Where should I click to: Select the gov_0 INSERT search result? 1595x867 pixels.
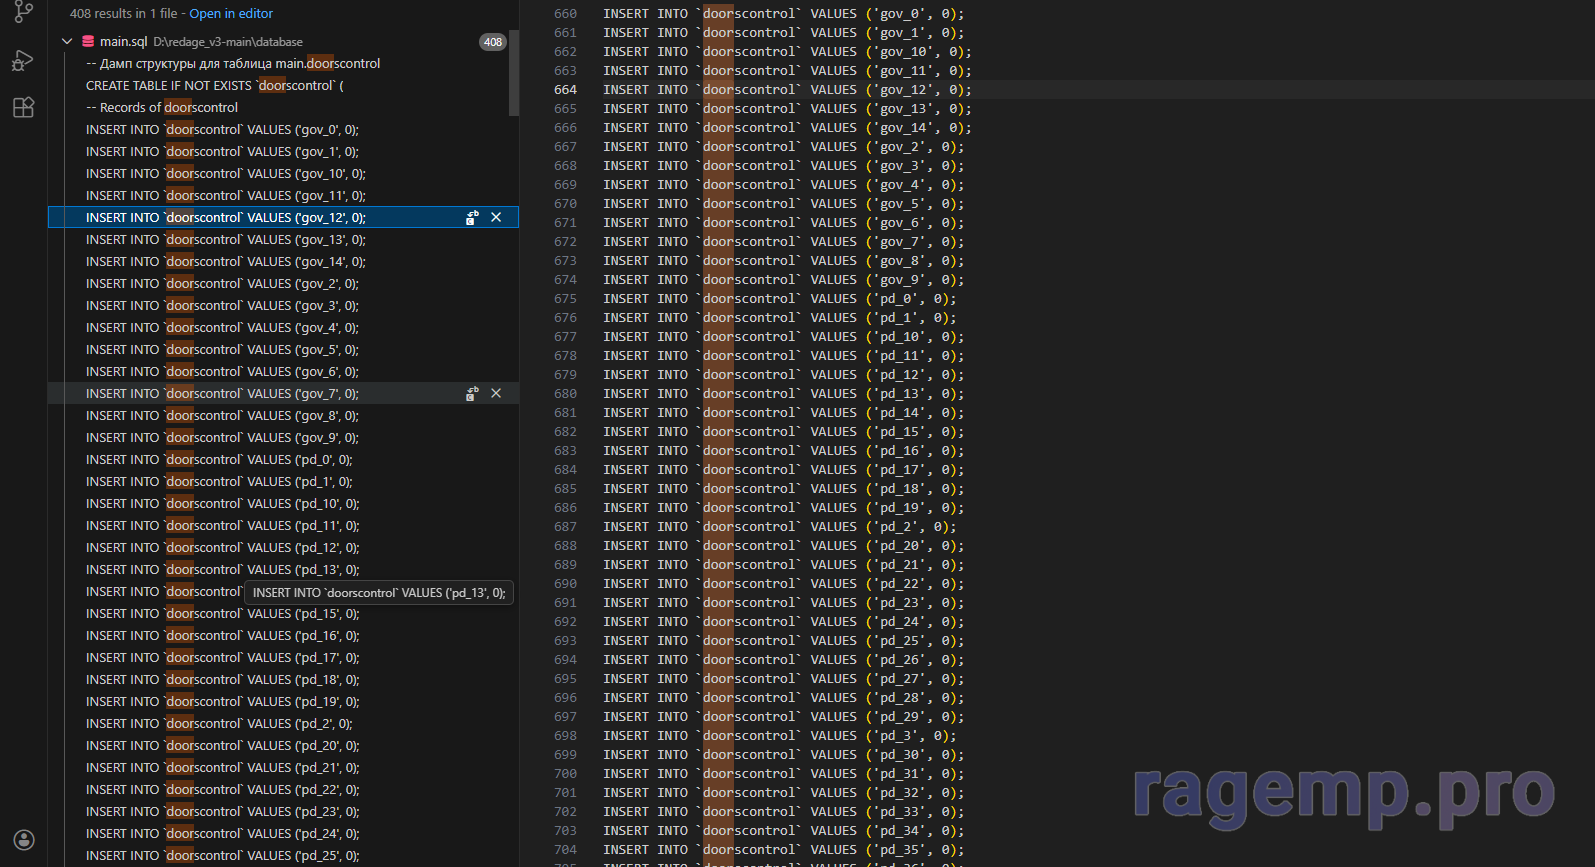tap(222, 130)
